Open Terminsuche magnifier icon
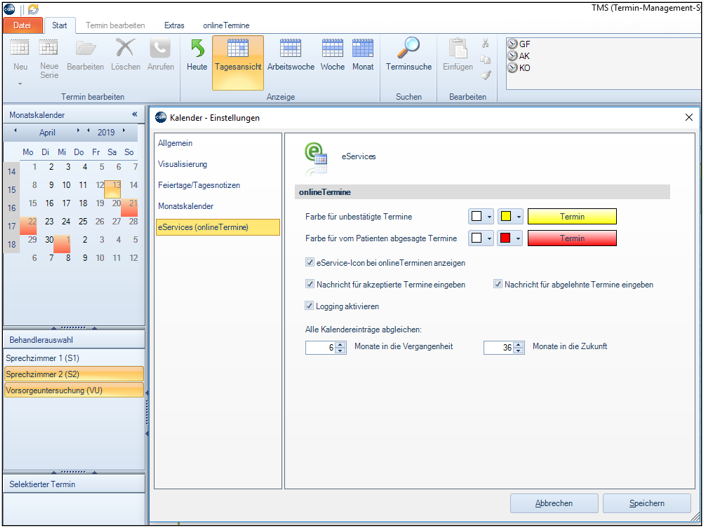This screenshot has width=704, height=528. 409,48
